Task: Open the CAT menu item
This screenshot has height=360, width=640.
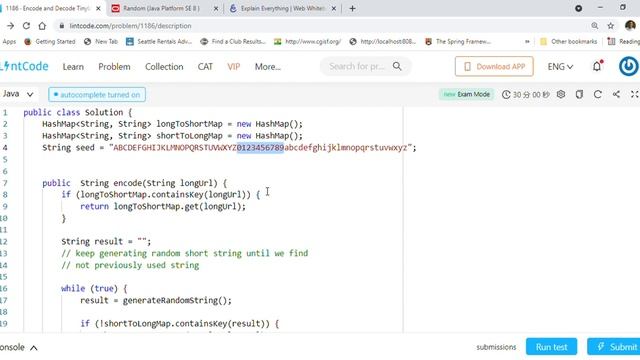Action: pos(205,67)
